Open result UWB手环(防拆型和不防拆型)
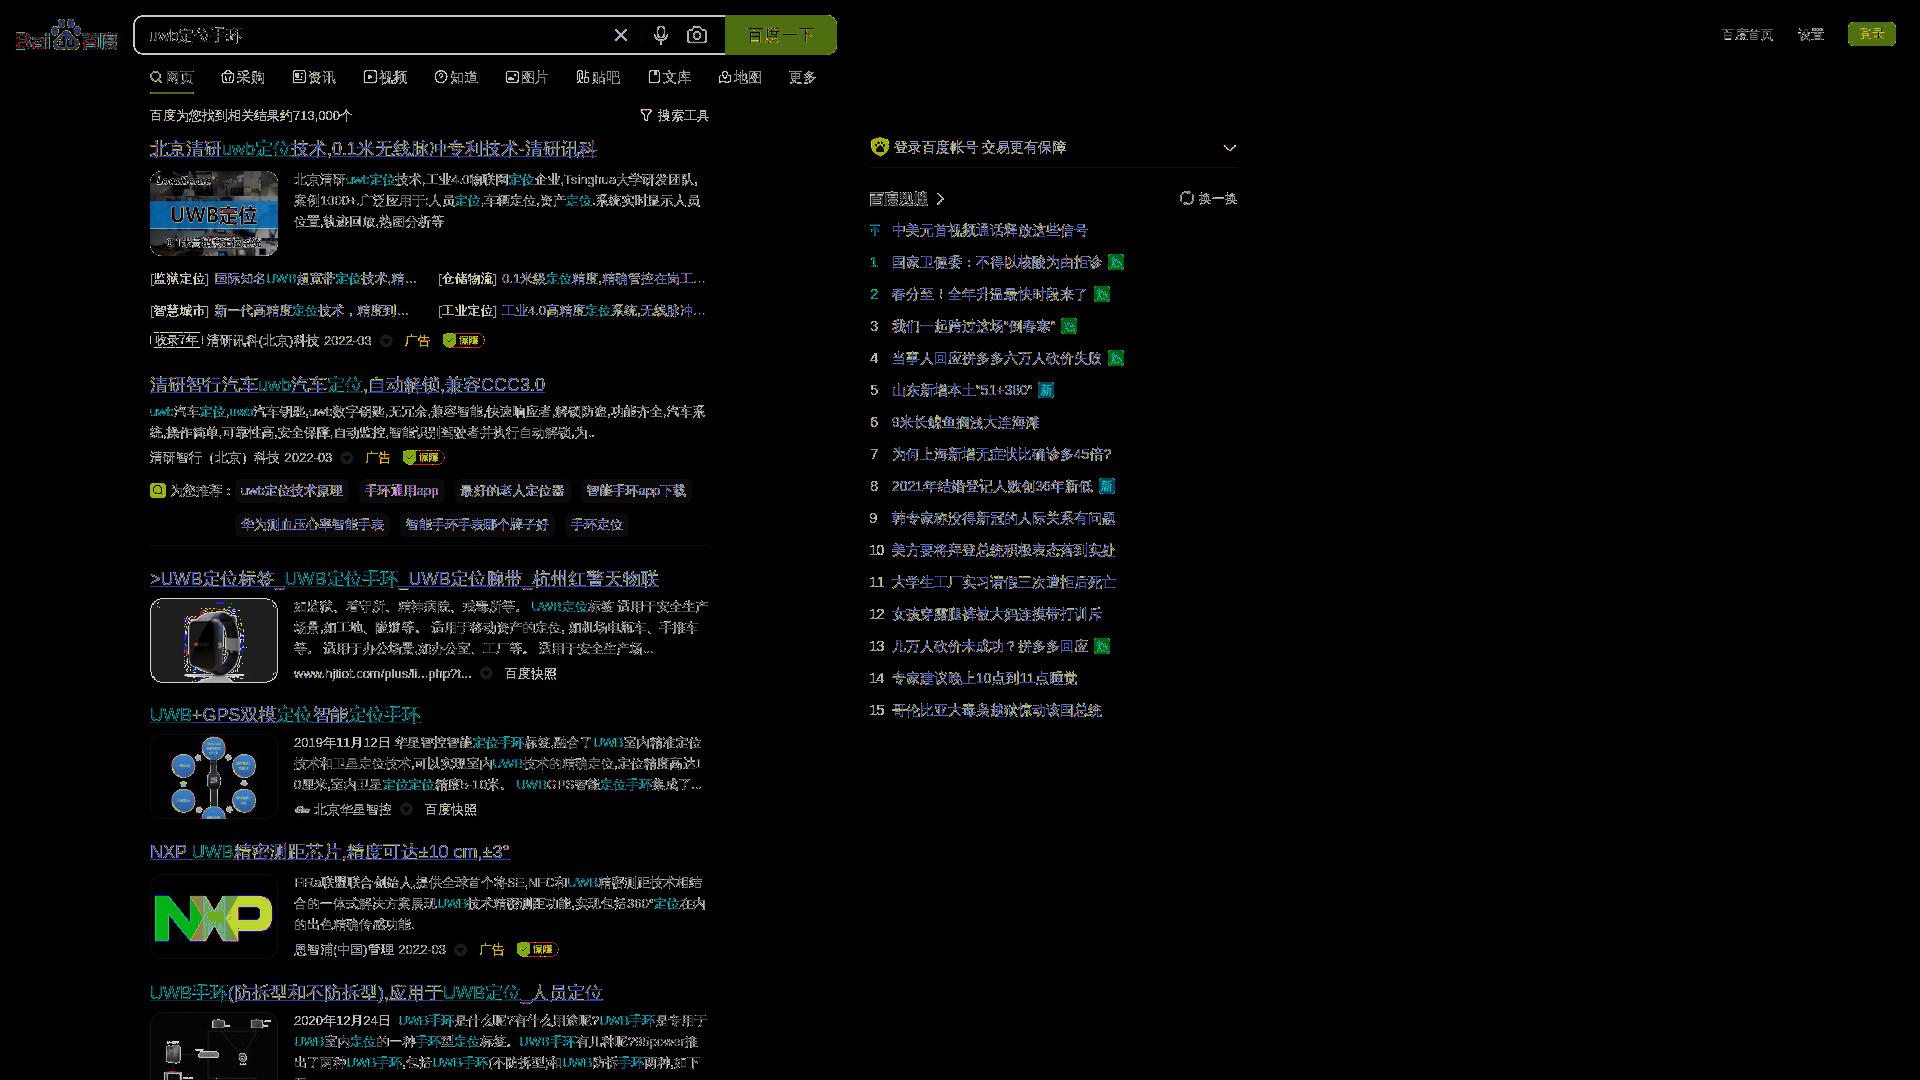This screenshot has width=1920, height=1080. point(376,993)
